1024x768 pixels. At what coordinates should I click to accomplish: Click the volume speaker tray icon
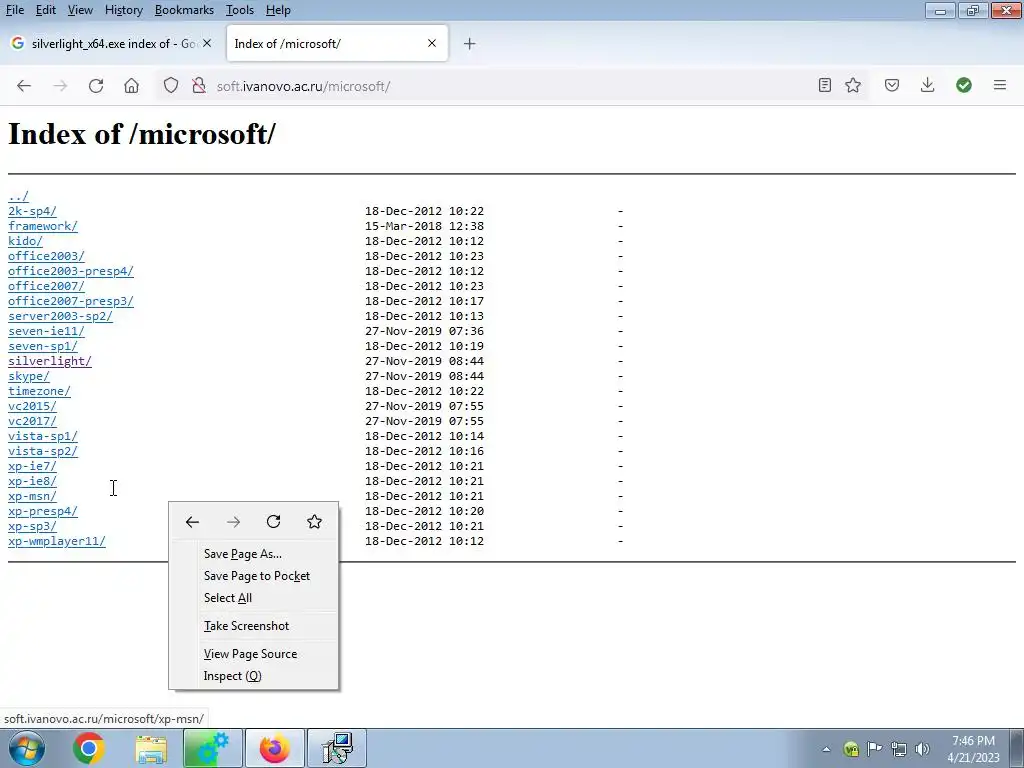click(x=922, y=749)
